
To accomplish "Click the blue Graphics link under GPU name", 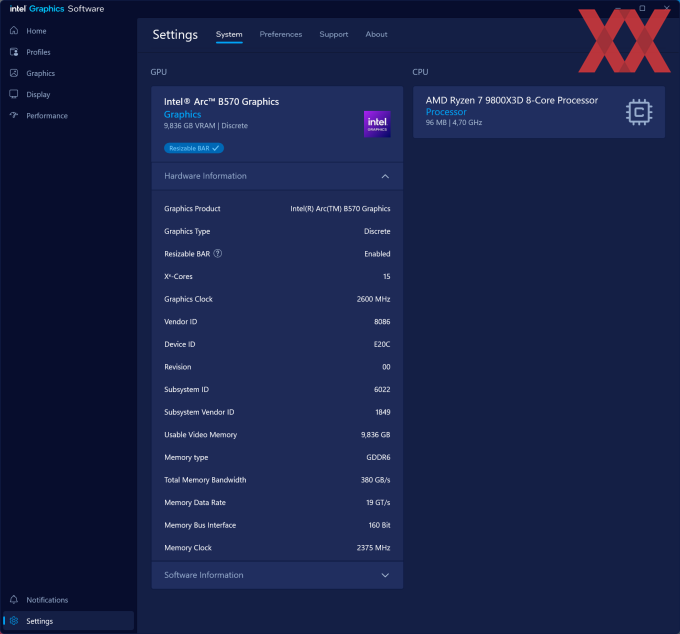I will pos(182,114).
